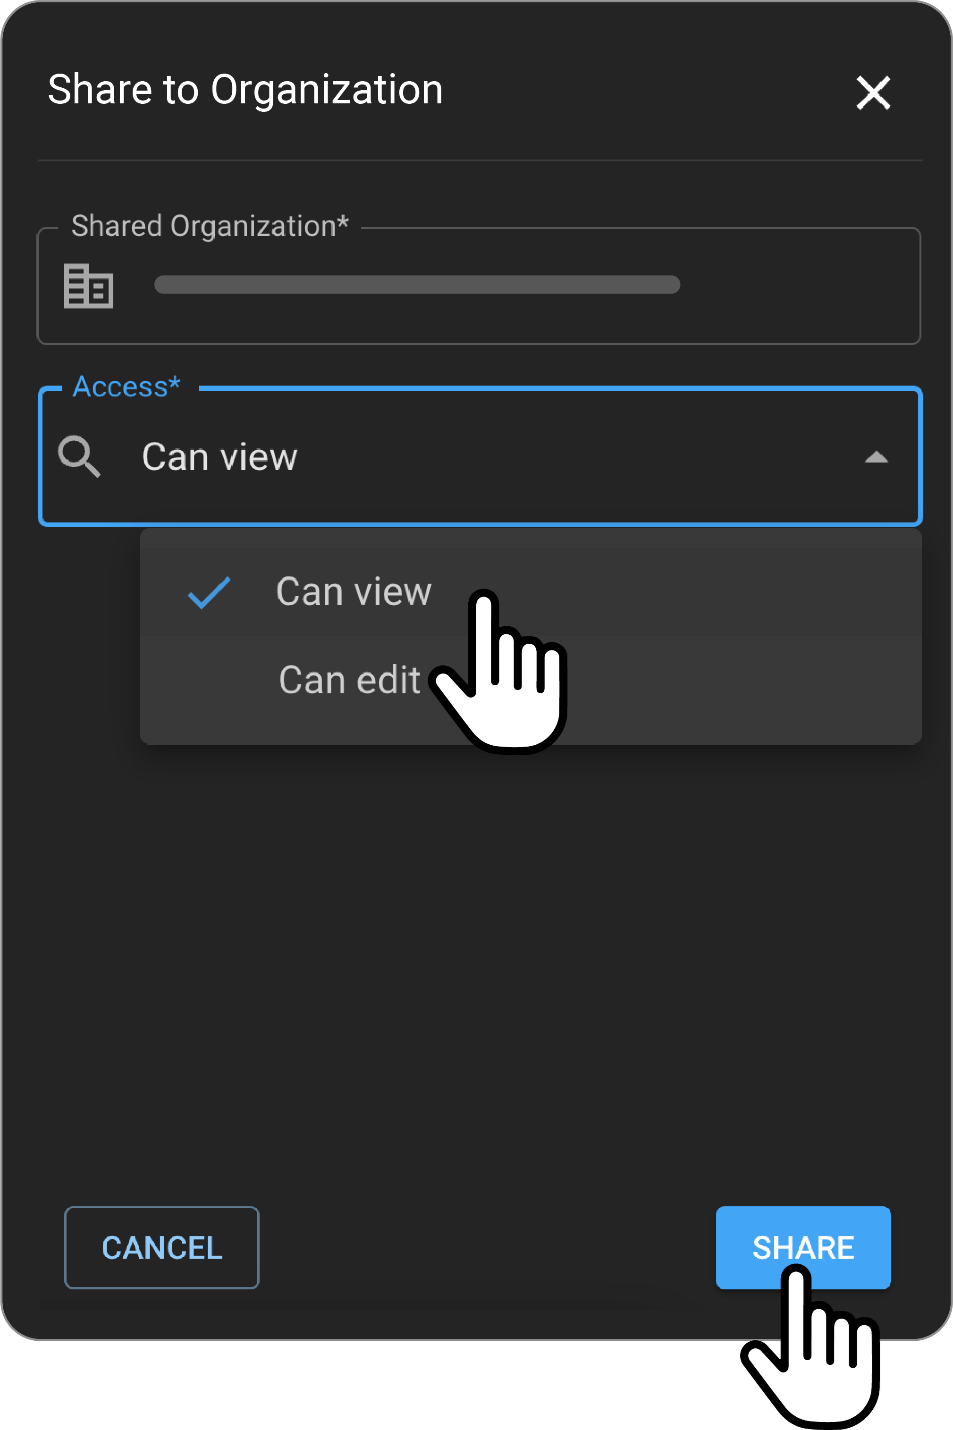The height and width of the screenshot is (1430, 953).
Task: Click the organization building icon
Action: [x=88, y=286]
